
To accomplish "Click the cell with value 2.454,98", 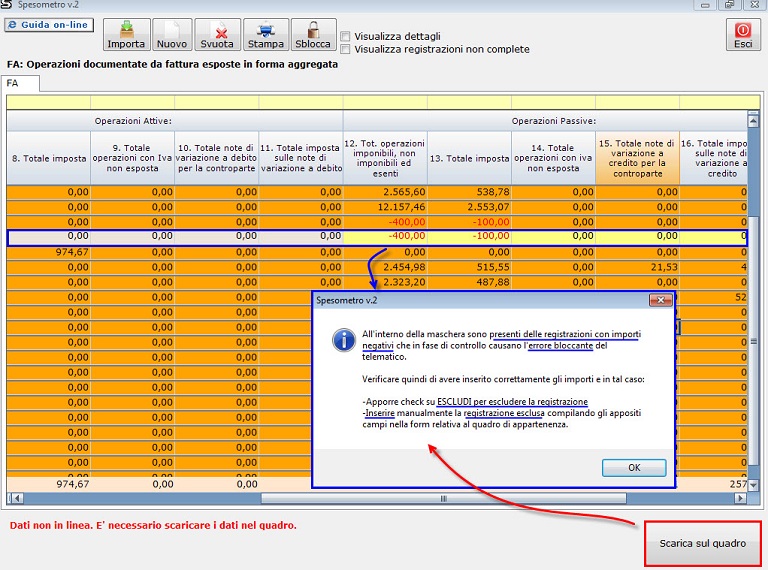I will click(x=385, y=267).
